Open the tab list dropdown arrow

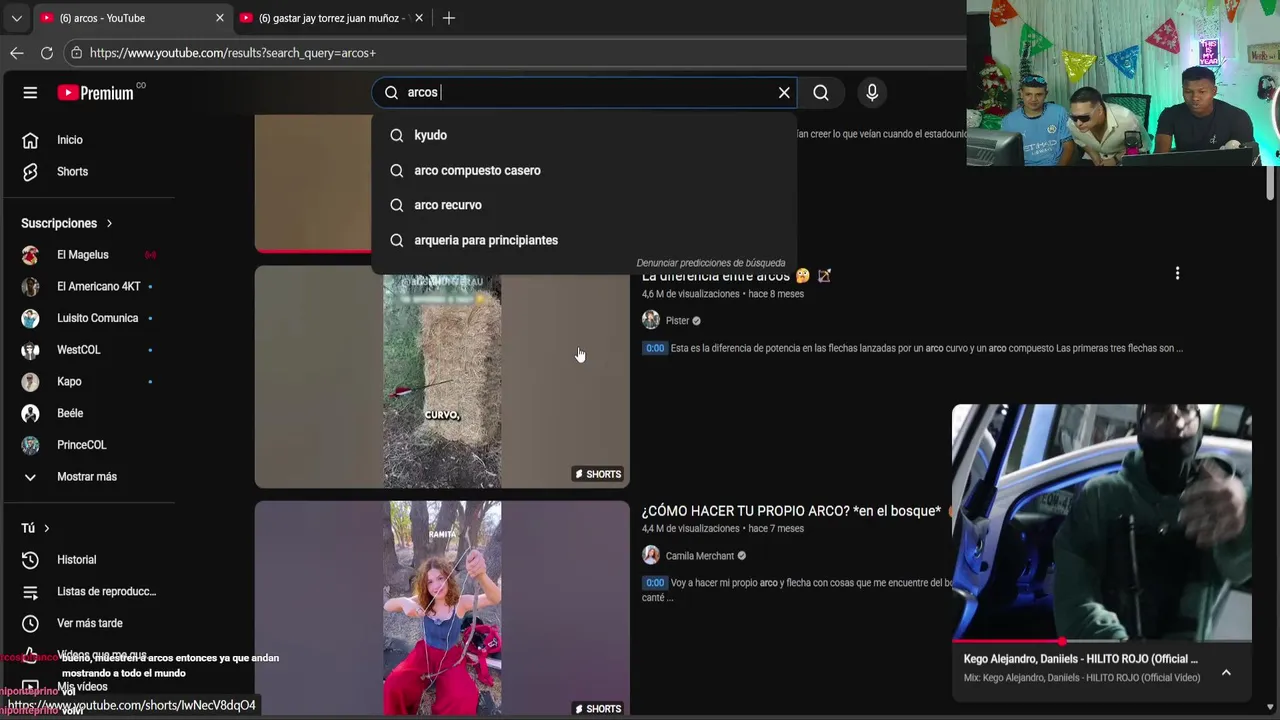coord(16,18)
